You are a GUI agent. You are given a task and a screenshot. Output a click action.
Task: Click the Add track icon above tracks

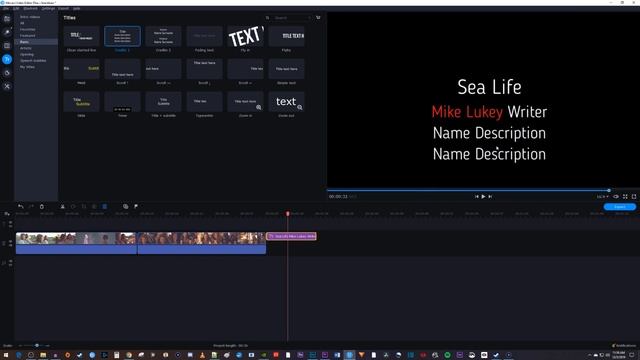(x=7, y=213)
